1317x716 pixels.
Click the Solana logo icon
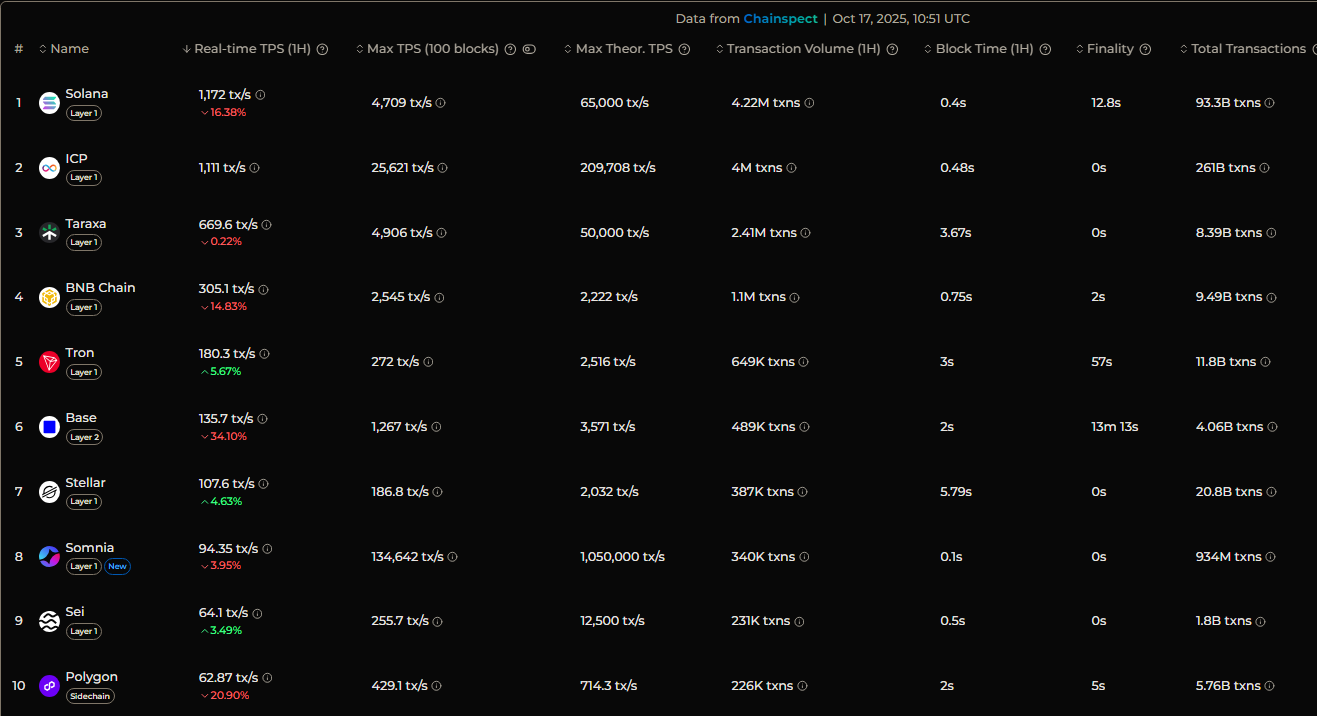pyautogui.click(x=49, y=103)
